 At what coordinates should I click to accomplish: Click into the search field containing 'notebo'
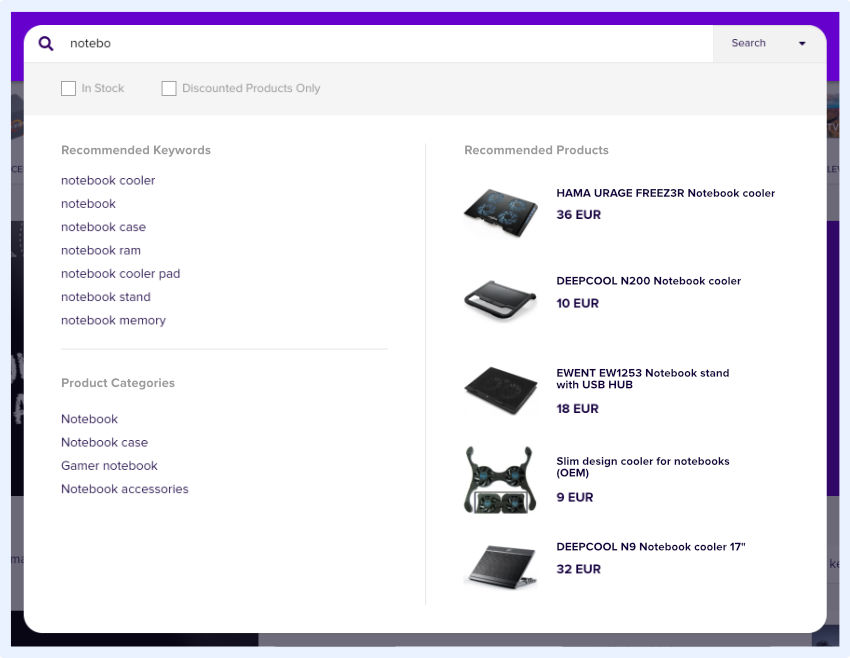tap(380, 43)
